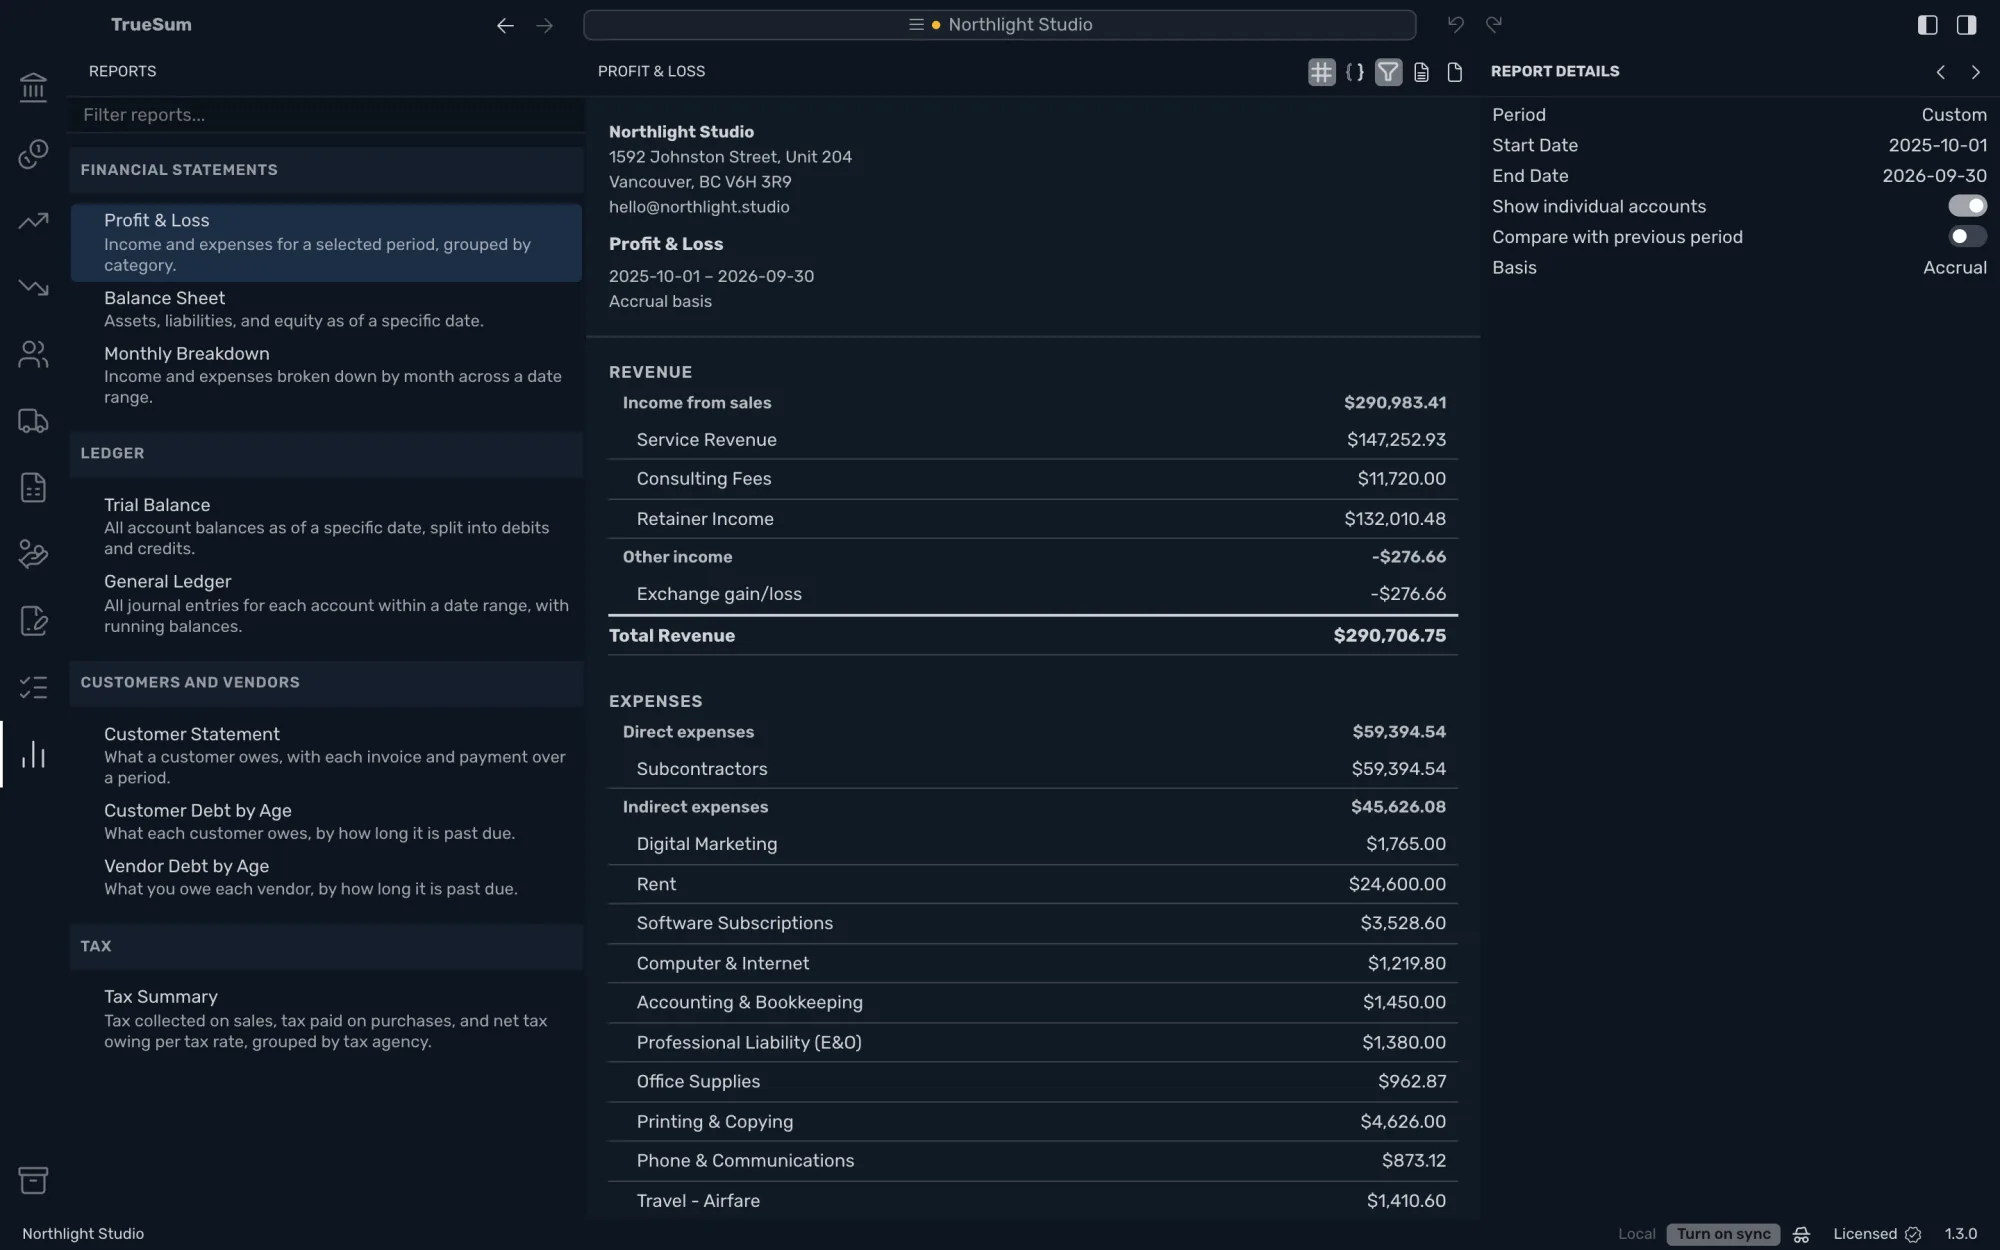The width and height of the screenshot is (2000, 1250).
Task: Click the redo arrow icon
Action: (1494, 25)
